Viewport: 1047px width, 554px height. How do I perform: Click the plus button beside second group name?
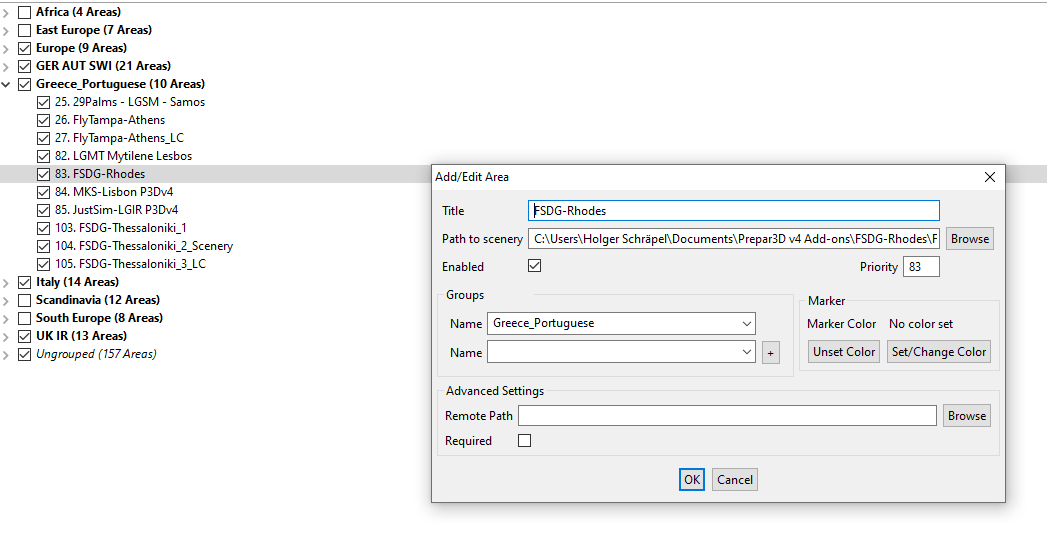770,352
